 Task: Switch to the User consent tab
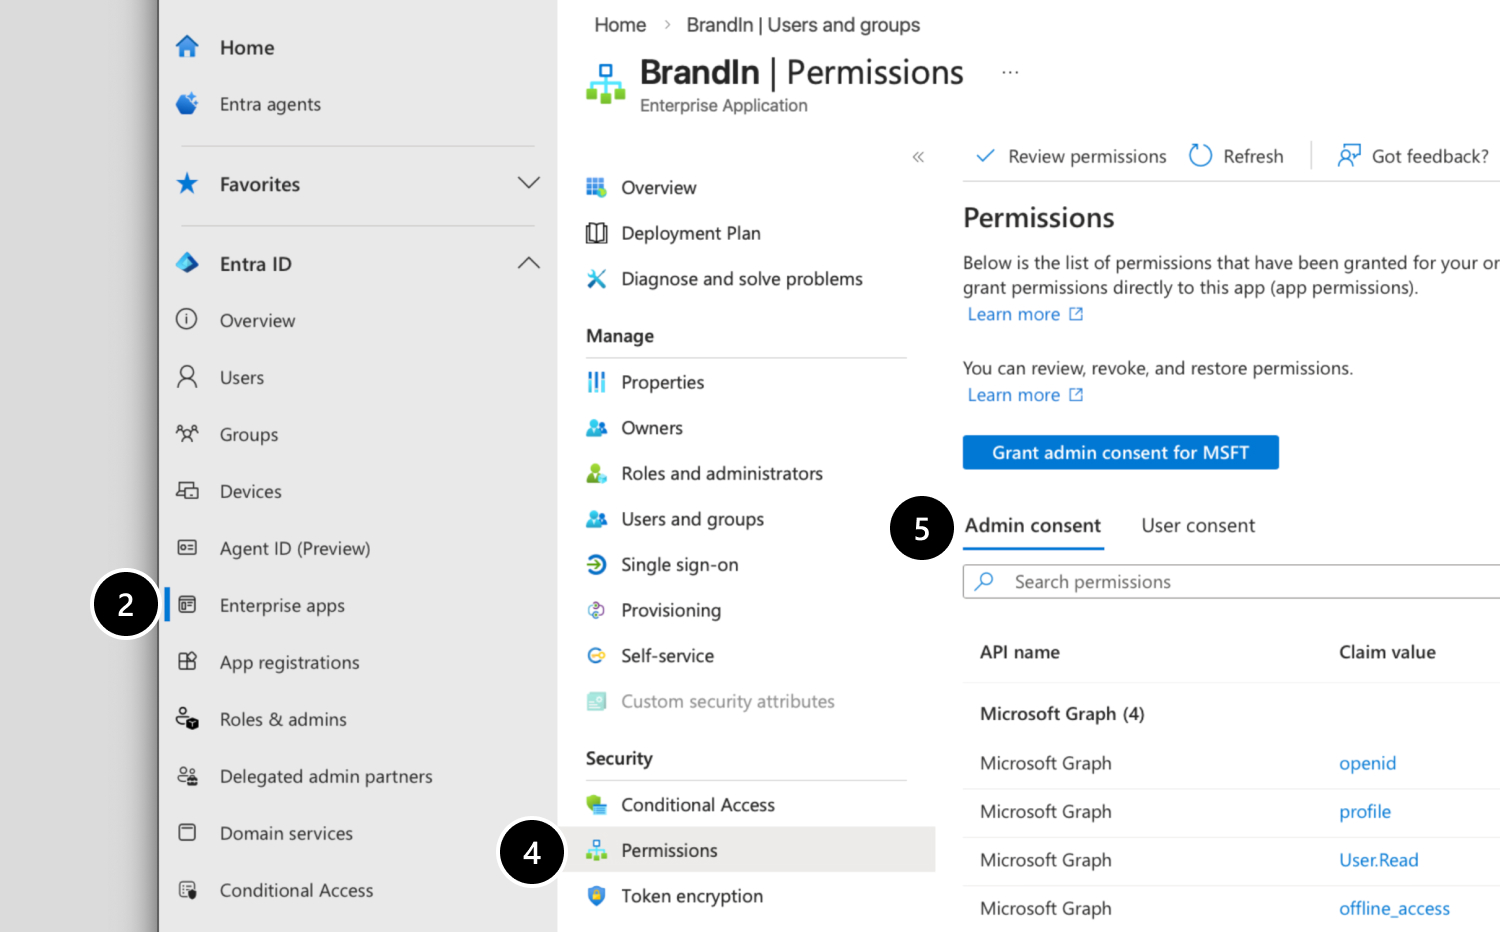pos(1198,526)
